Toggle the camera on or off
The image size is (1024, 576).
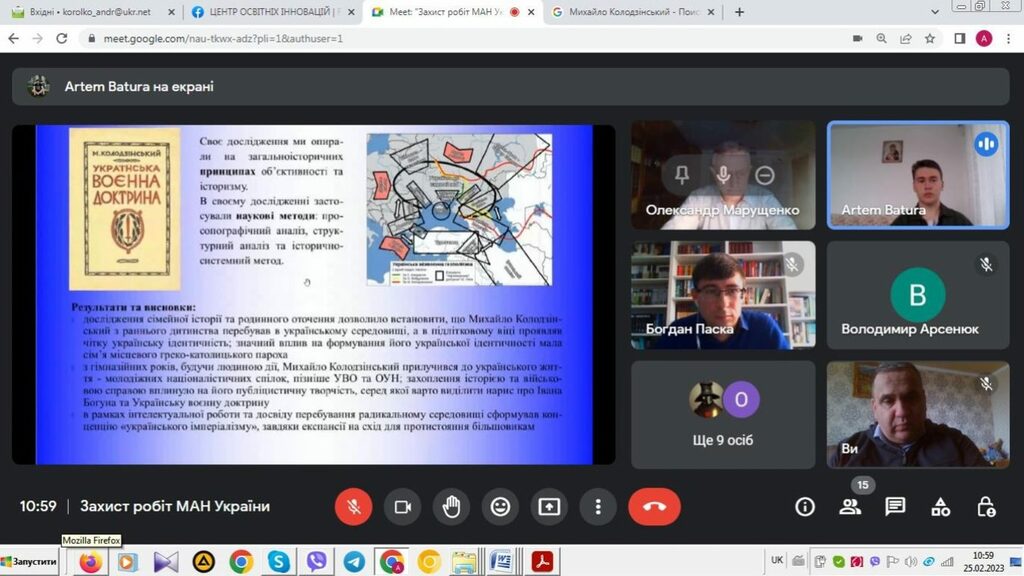pyautogui.click(x=403, y=506)
